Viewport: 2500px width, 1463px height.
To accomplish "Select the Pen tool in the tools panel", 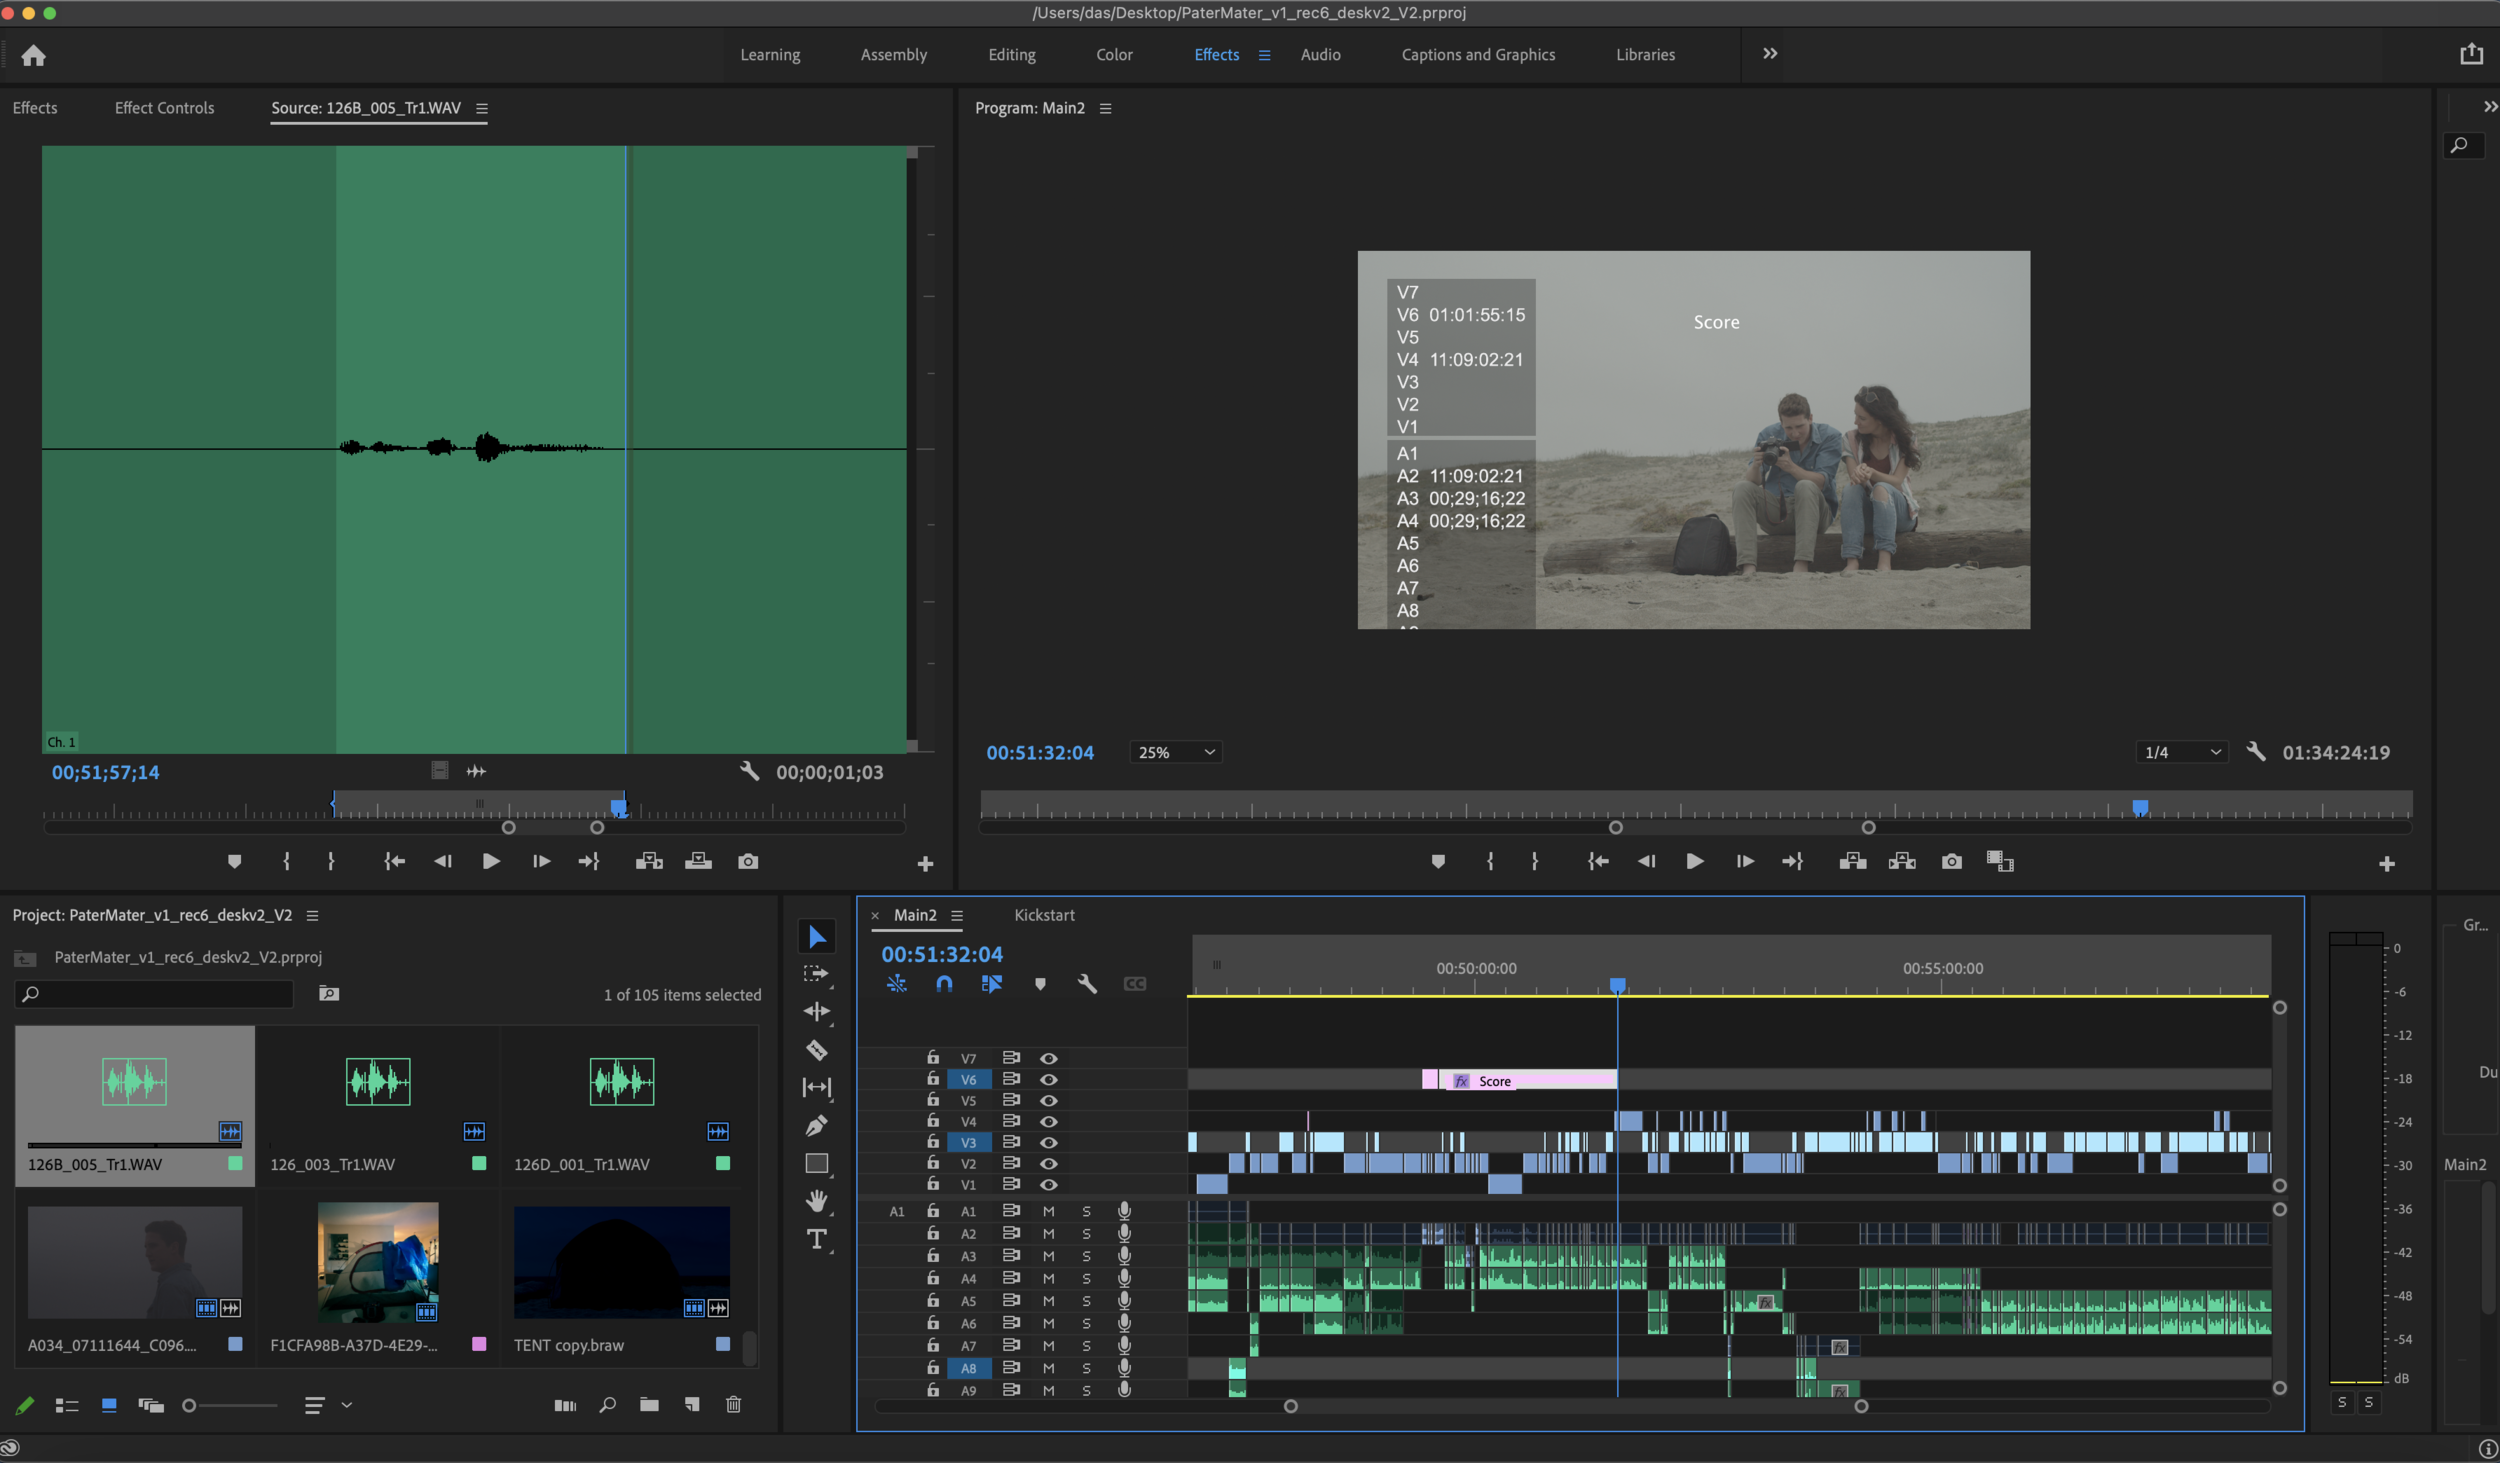I will pos(817,1126).
